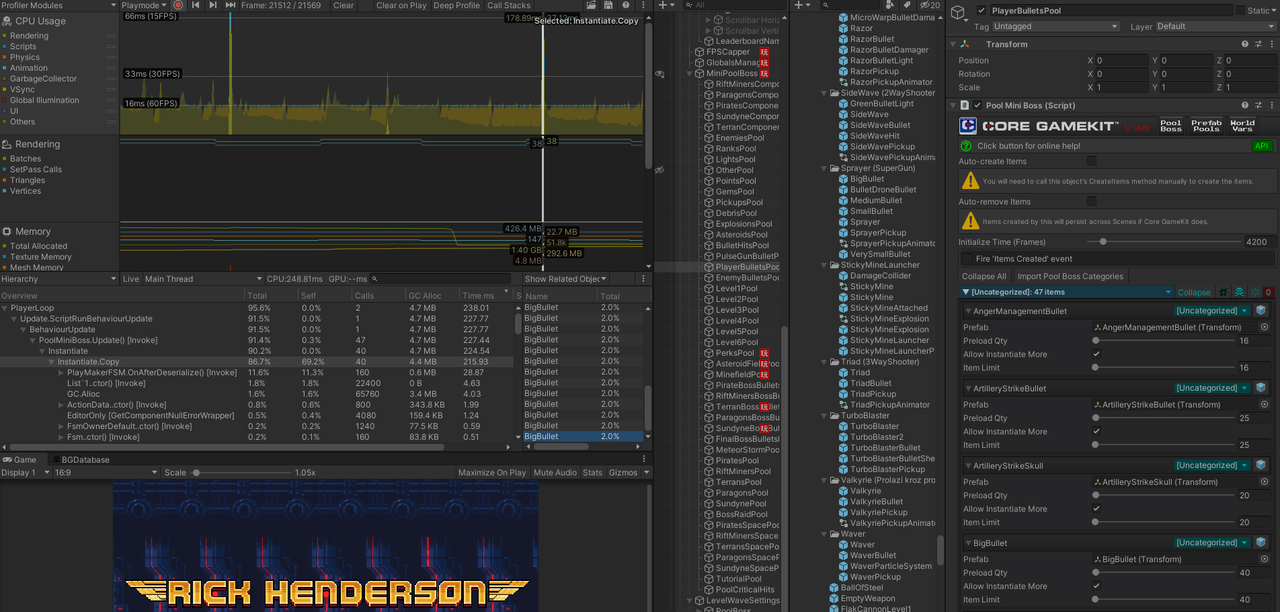Click the Clear button in profiler
This screenshot has width=1280, height=612.
pyautogui.click(x=343, y=5)
